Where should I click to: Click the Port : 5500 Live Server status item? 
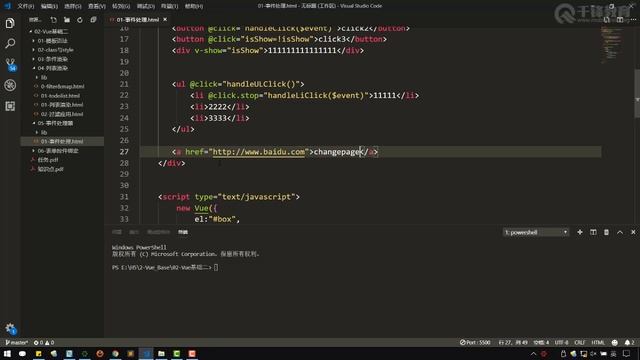[475, 342]
